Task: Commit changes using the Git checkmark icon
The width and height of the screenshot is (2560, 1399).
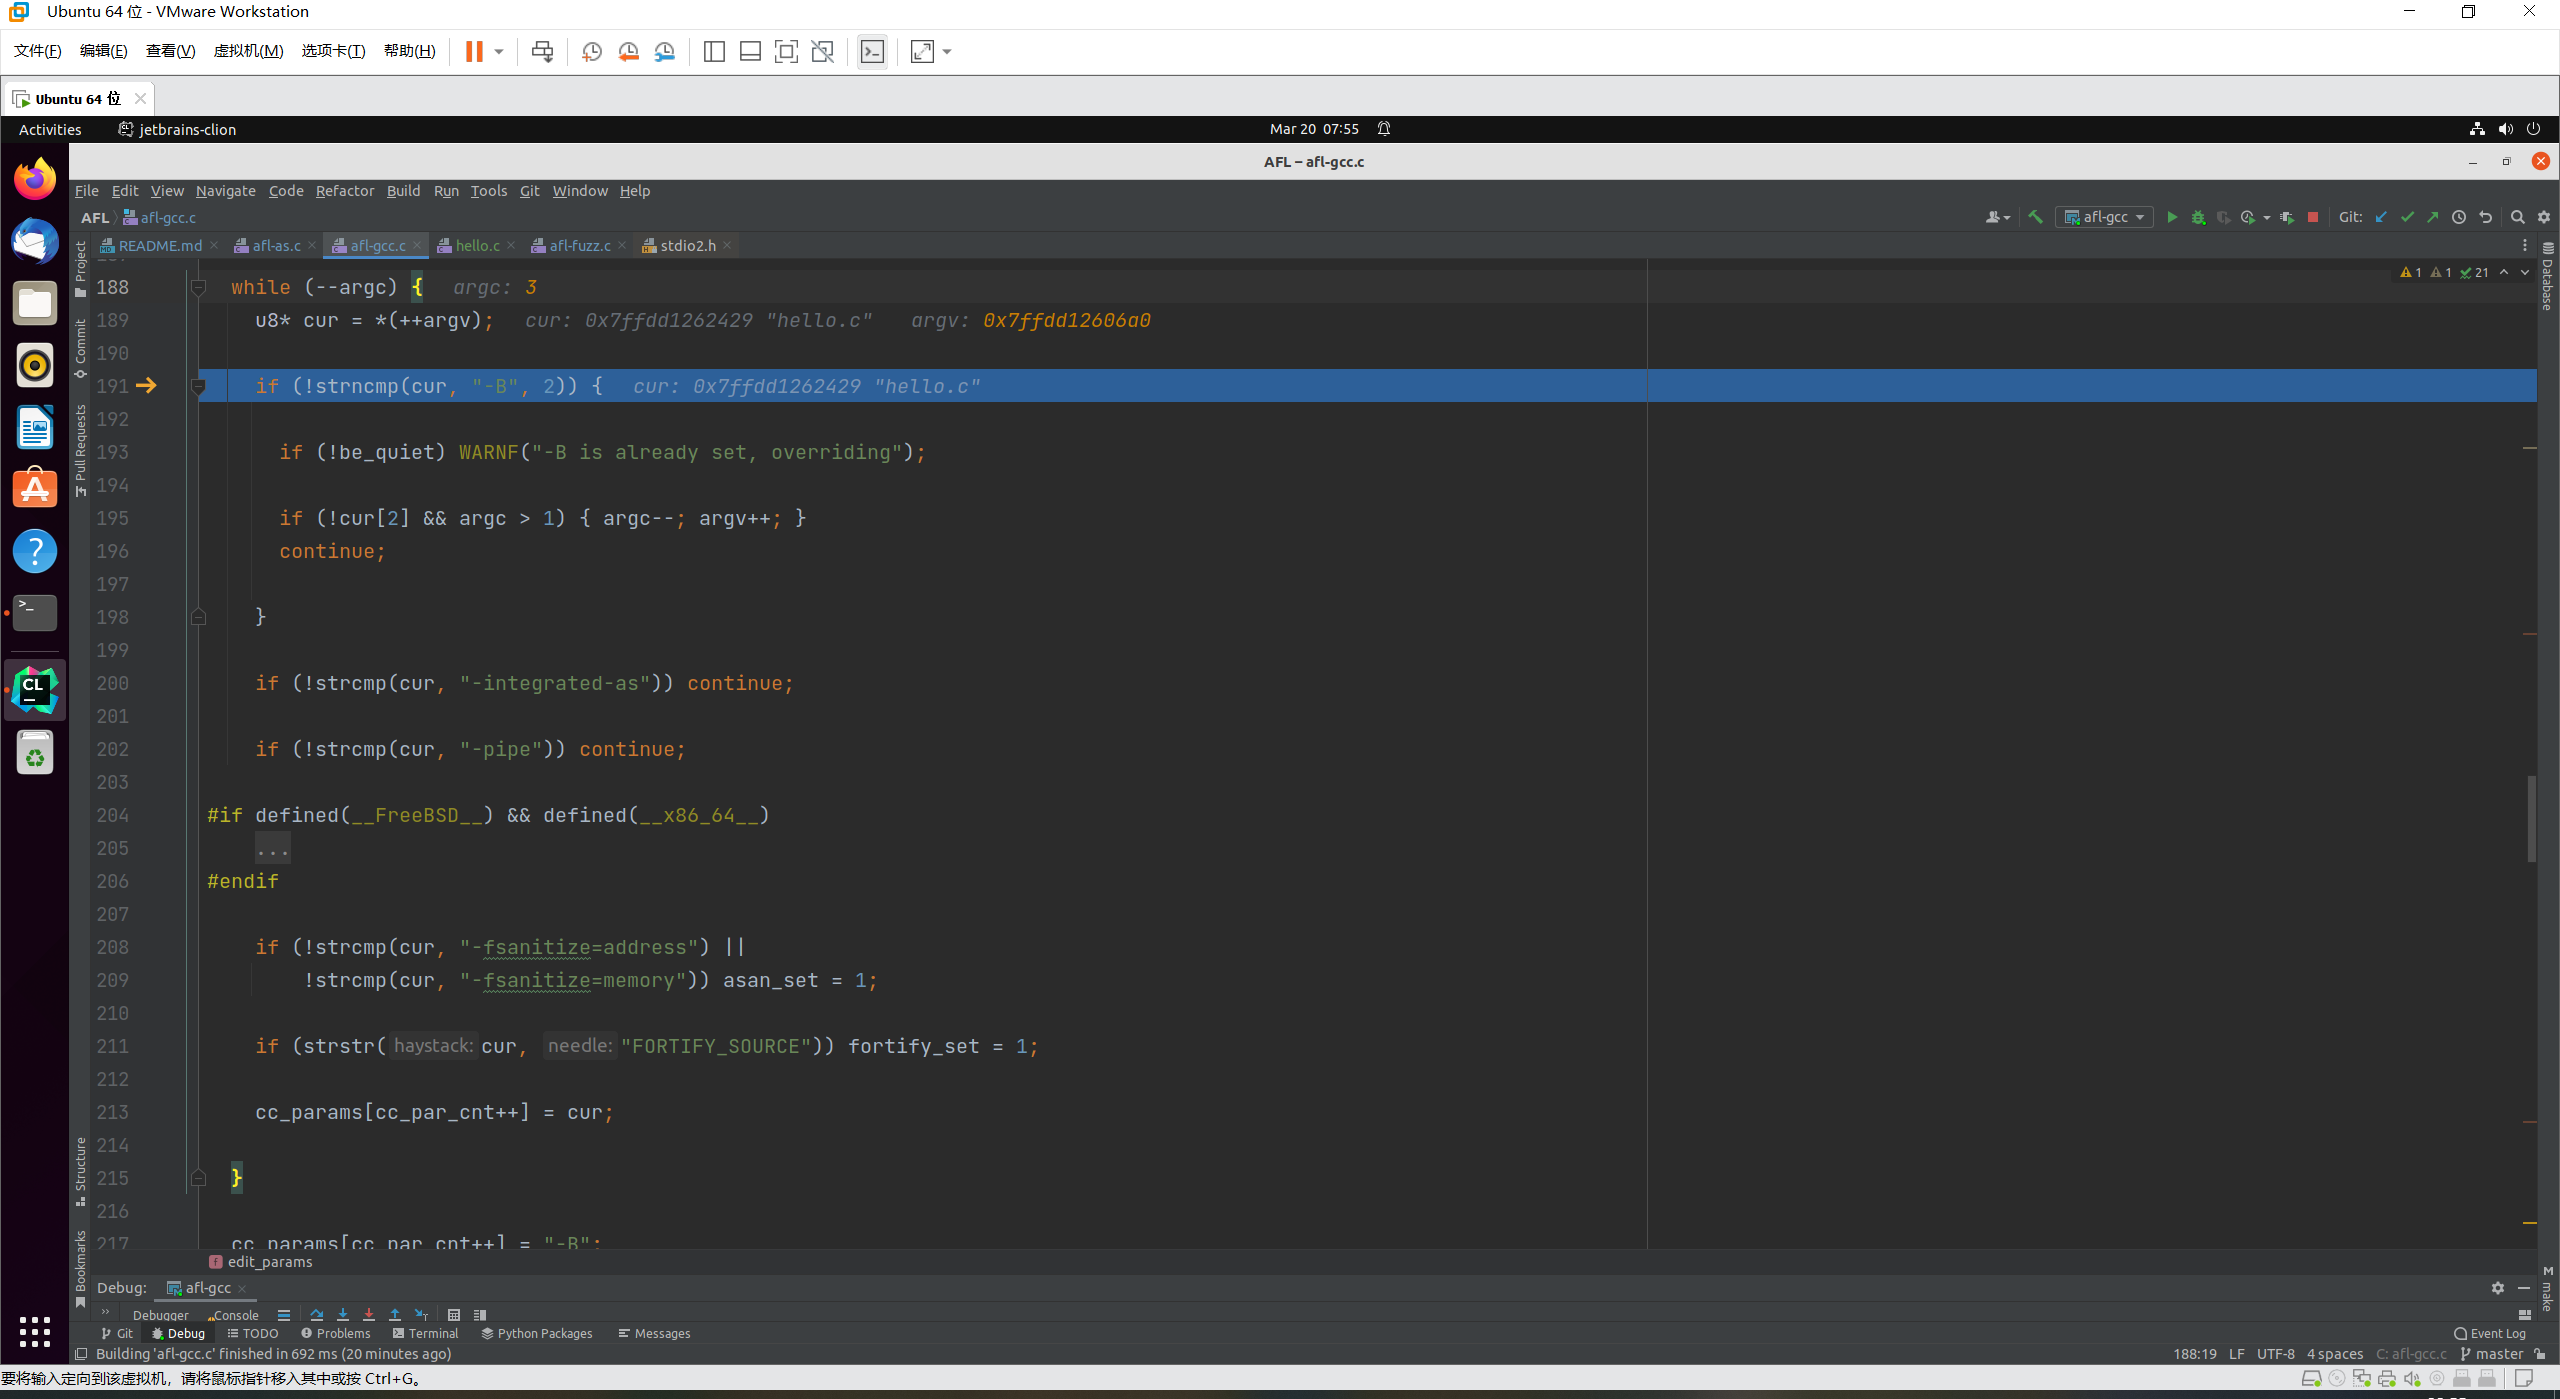Action: (x=2407, y=217)
